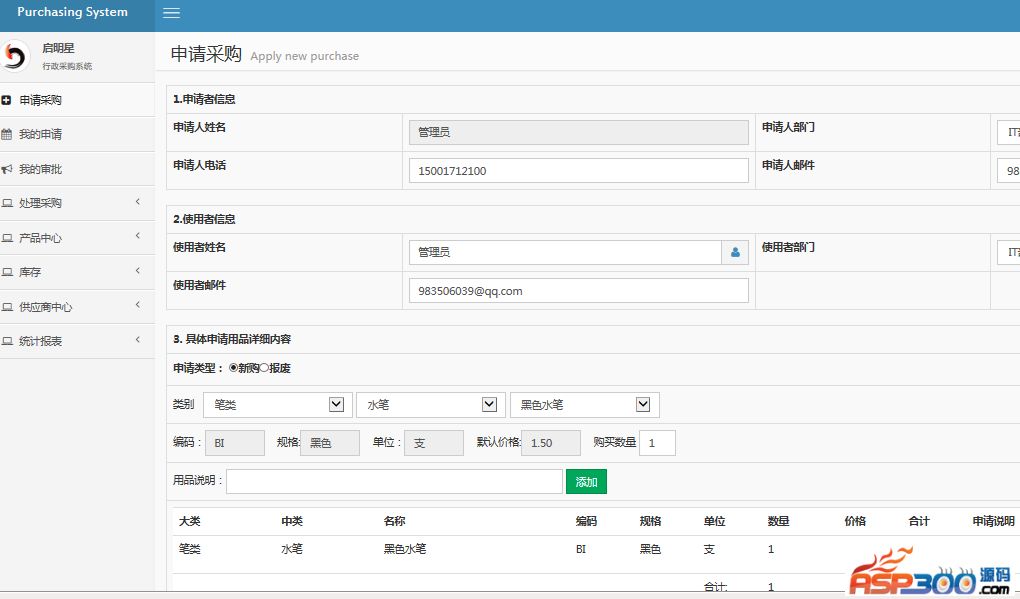The width and height of the screenshot is (1020, 599).
Task: Click the laptop icon beside 处理采购
Action: point(7,203)
